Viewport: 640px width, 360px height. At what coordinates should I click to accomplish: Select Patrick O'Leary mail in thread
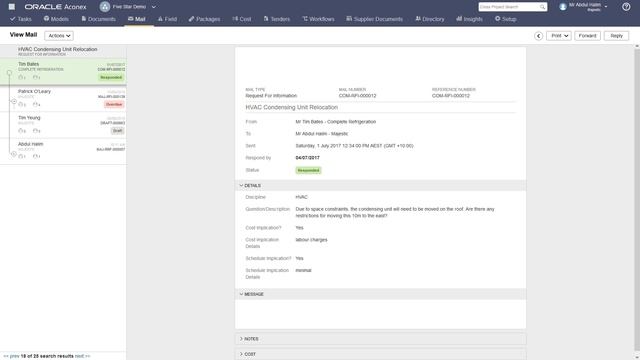63,98
